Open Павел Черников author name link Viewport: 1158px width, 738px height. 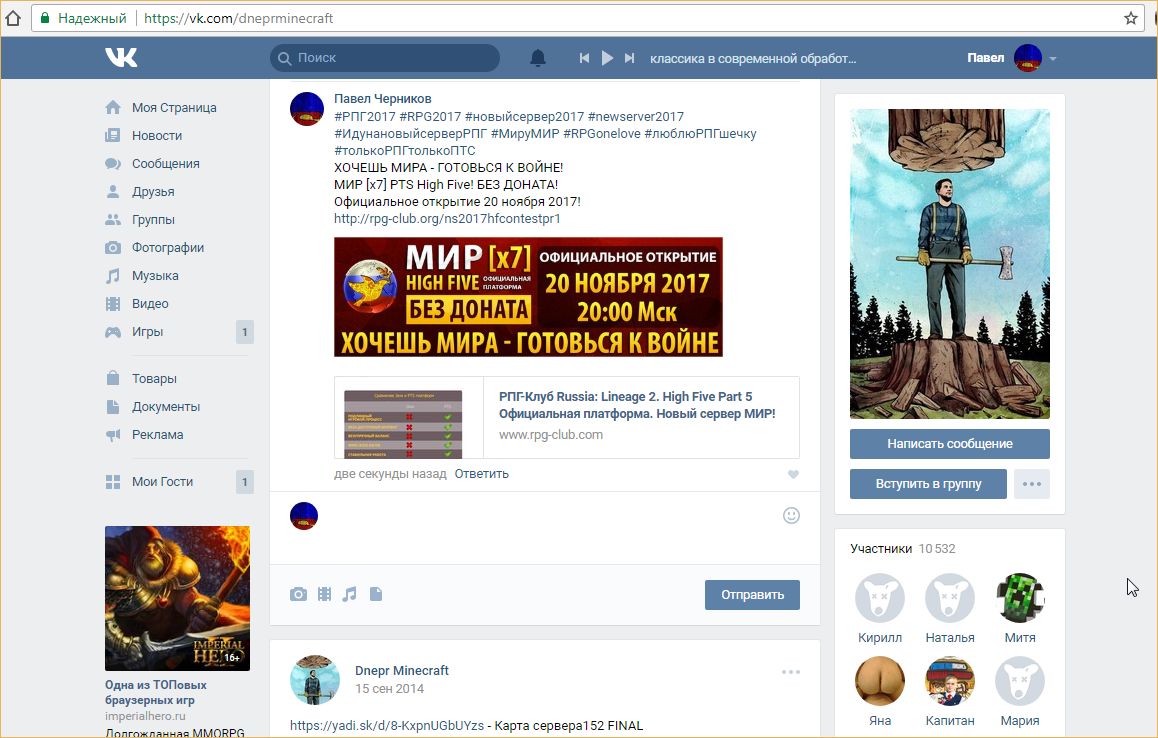(383, 99)
